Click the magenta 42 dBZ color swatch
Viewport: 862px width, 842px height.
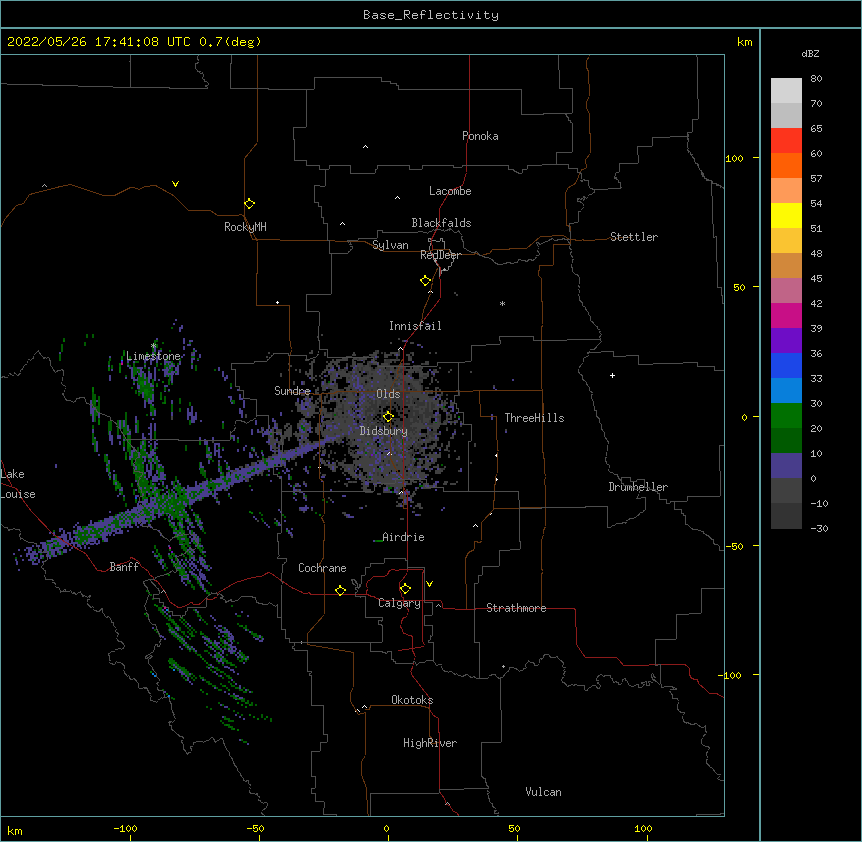click(786, 315)
